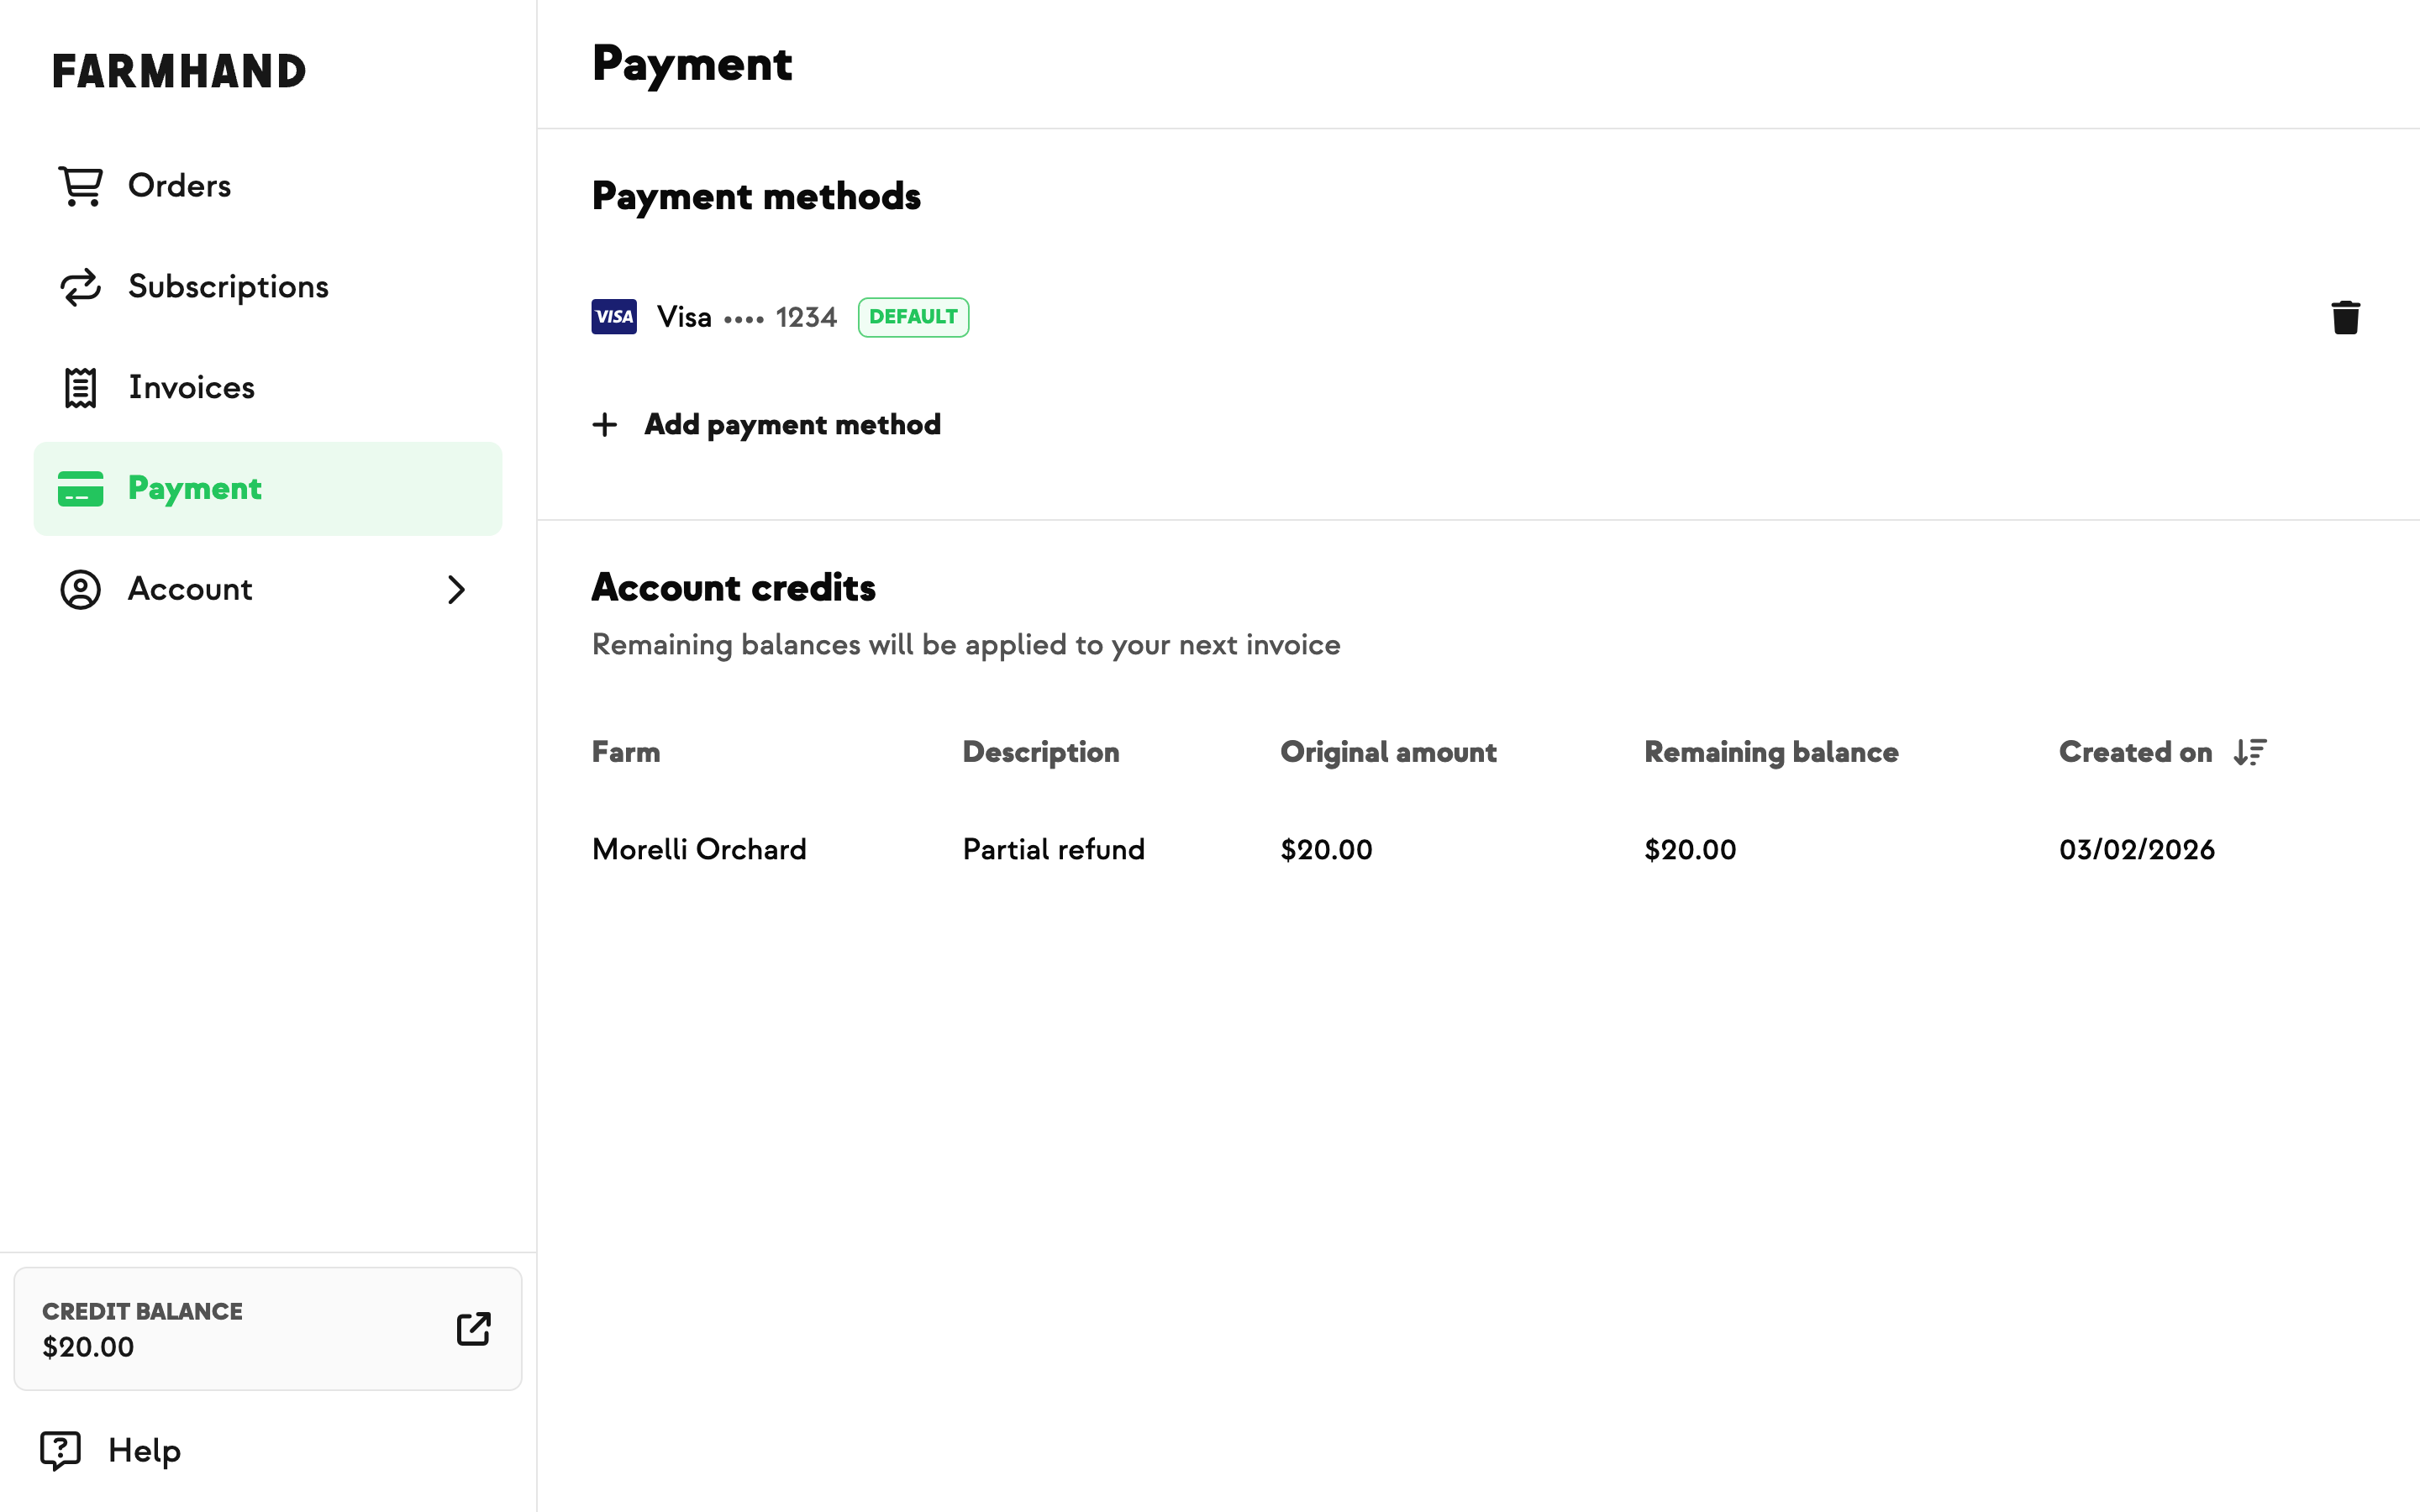Click the DEFAULT badge on Visa card
Screen dimensions: 2420x1512
point(913,318)
